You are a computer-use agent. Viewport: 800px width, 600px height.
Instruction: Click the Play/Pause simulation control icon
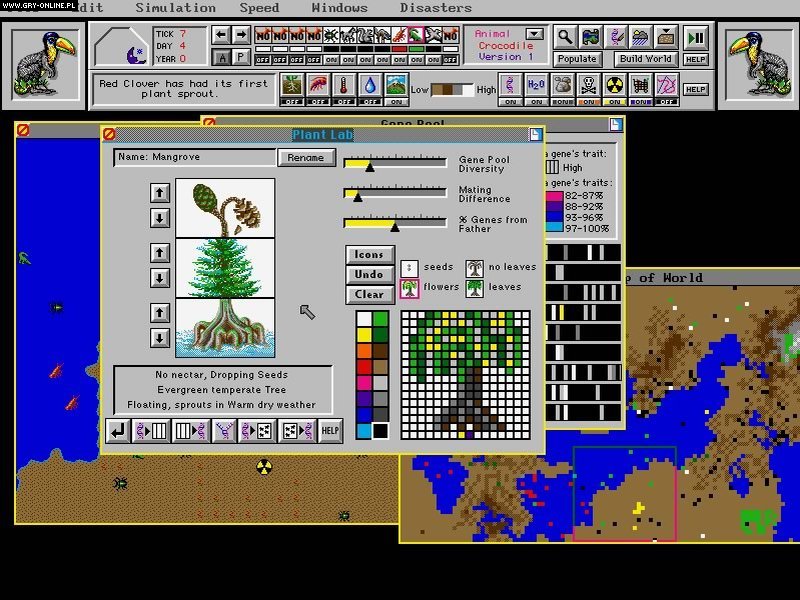coord(697,39)
